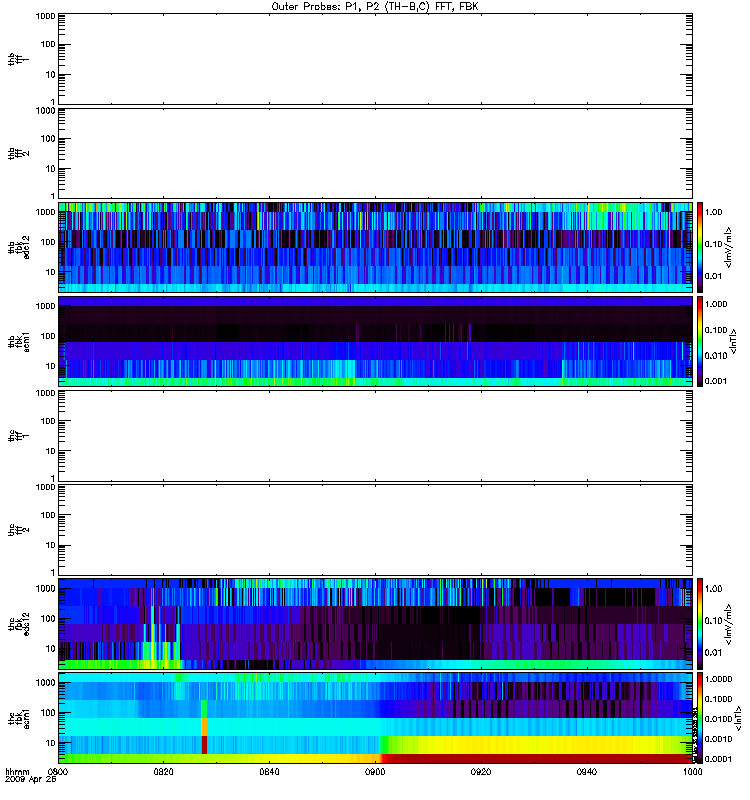The height and width of the screenshot is (800, 750).
Task: Click the 100 y-axis tick of thb fbk scm1 panel
Action: pos(48,336)
